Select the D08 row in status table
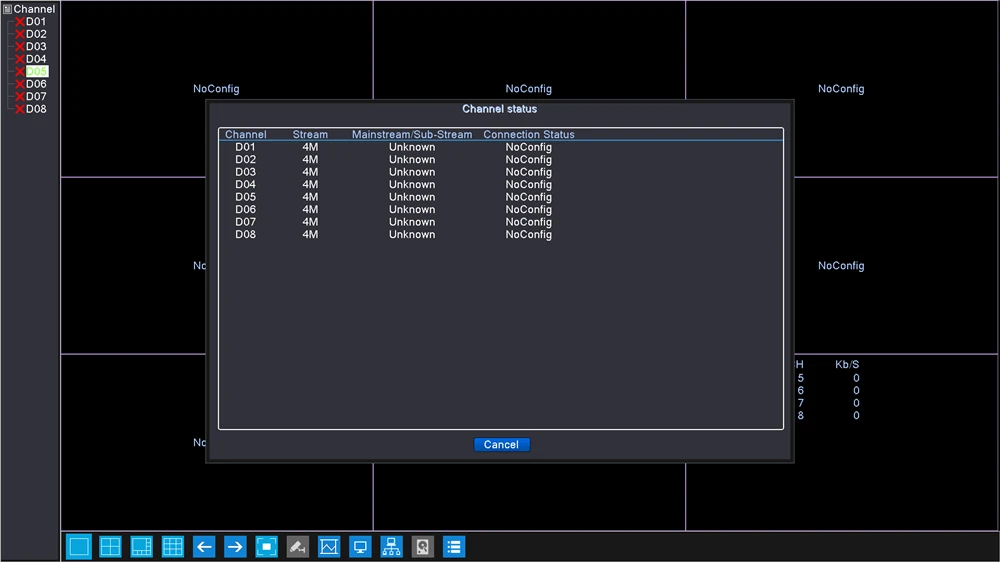 click(501, 234)
